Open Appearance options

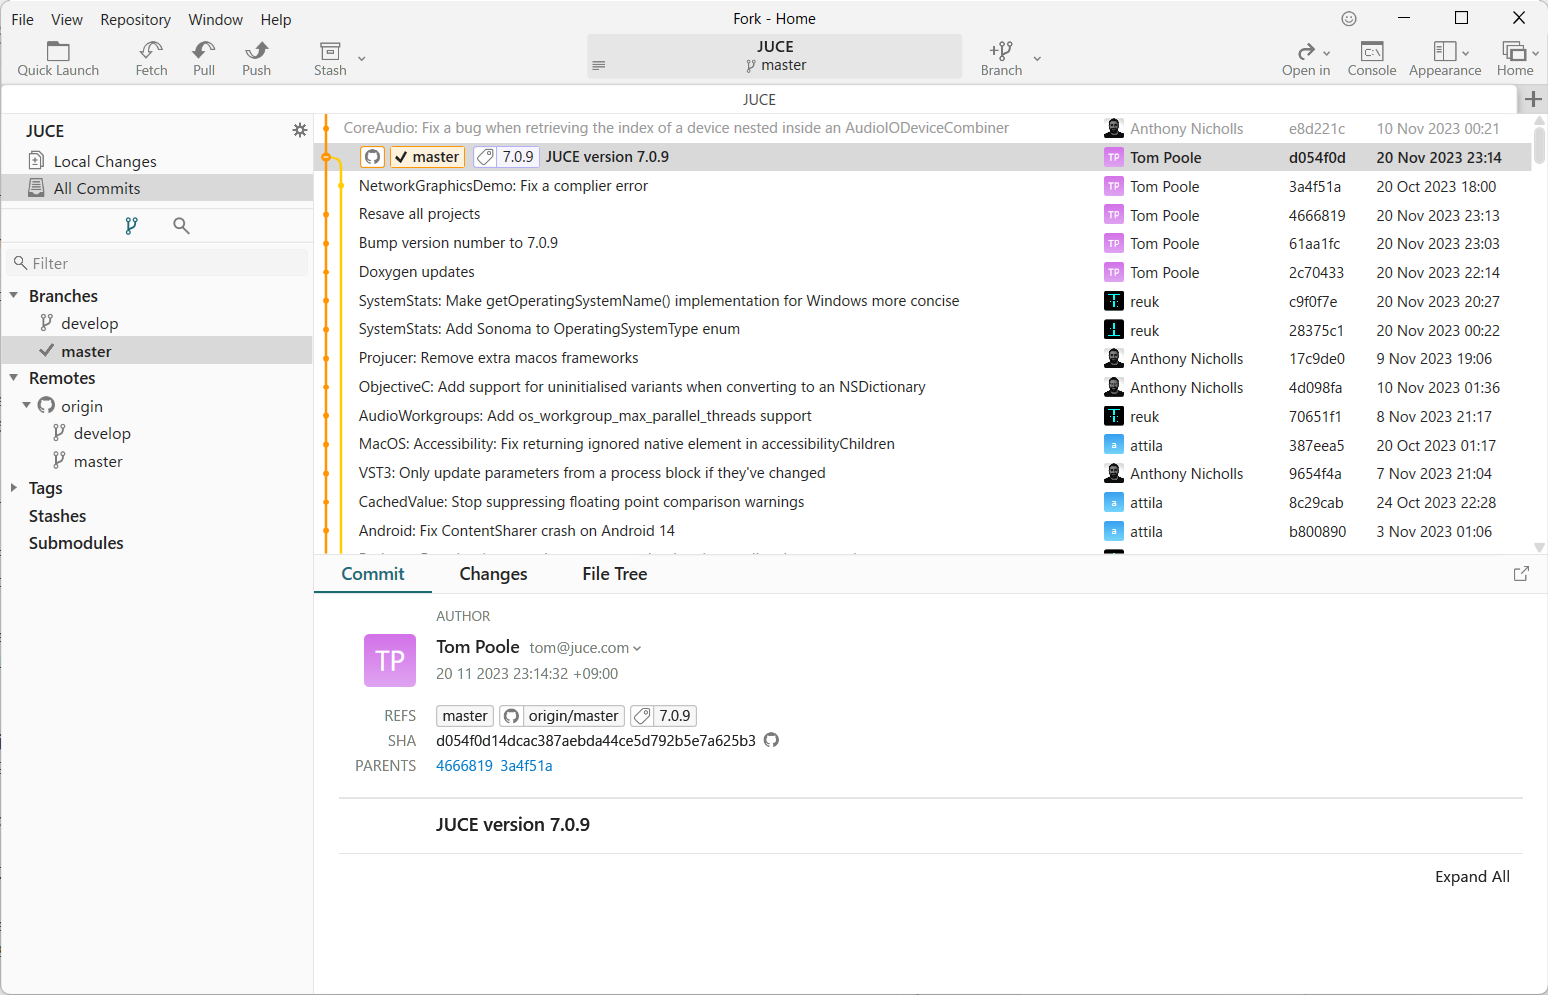point(1445,59)
